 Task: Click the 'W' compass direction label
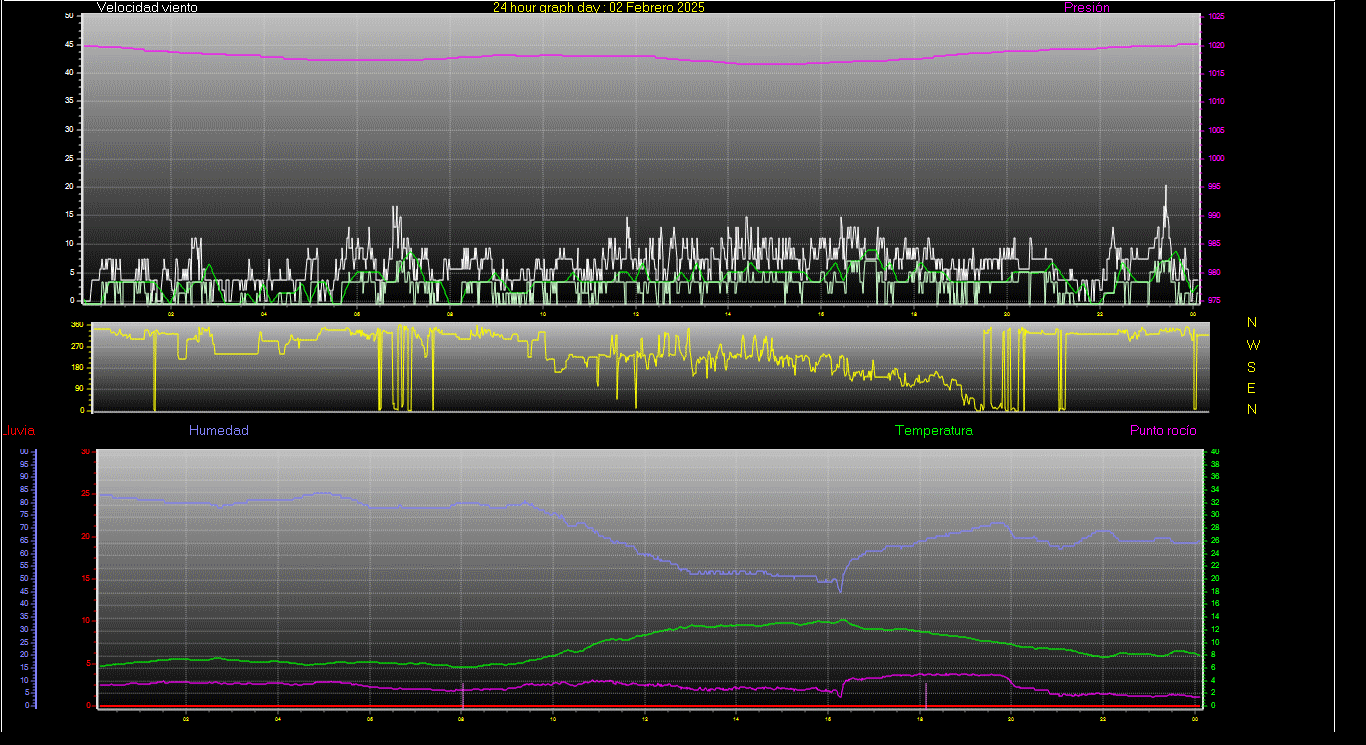point(1254,345)
